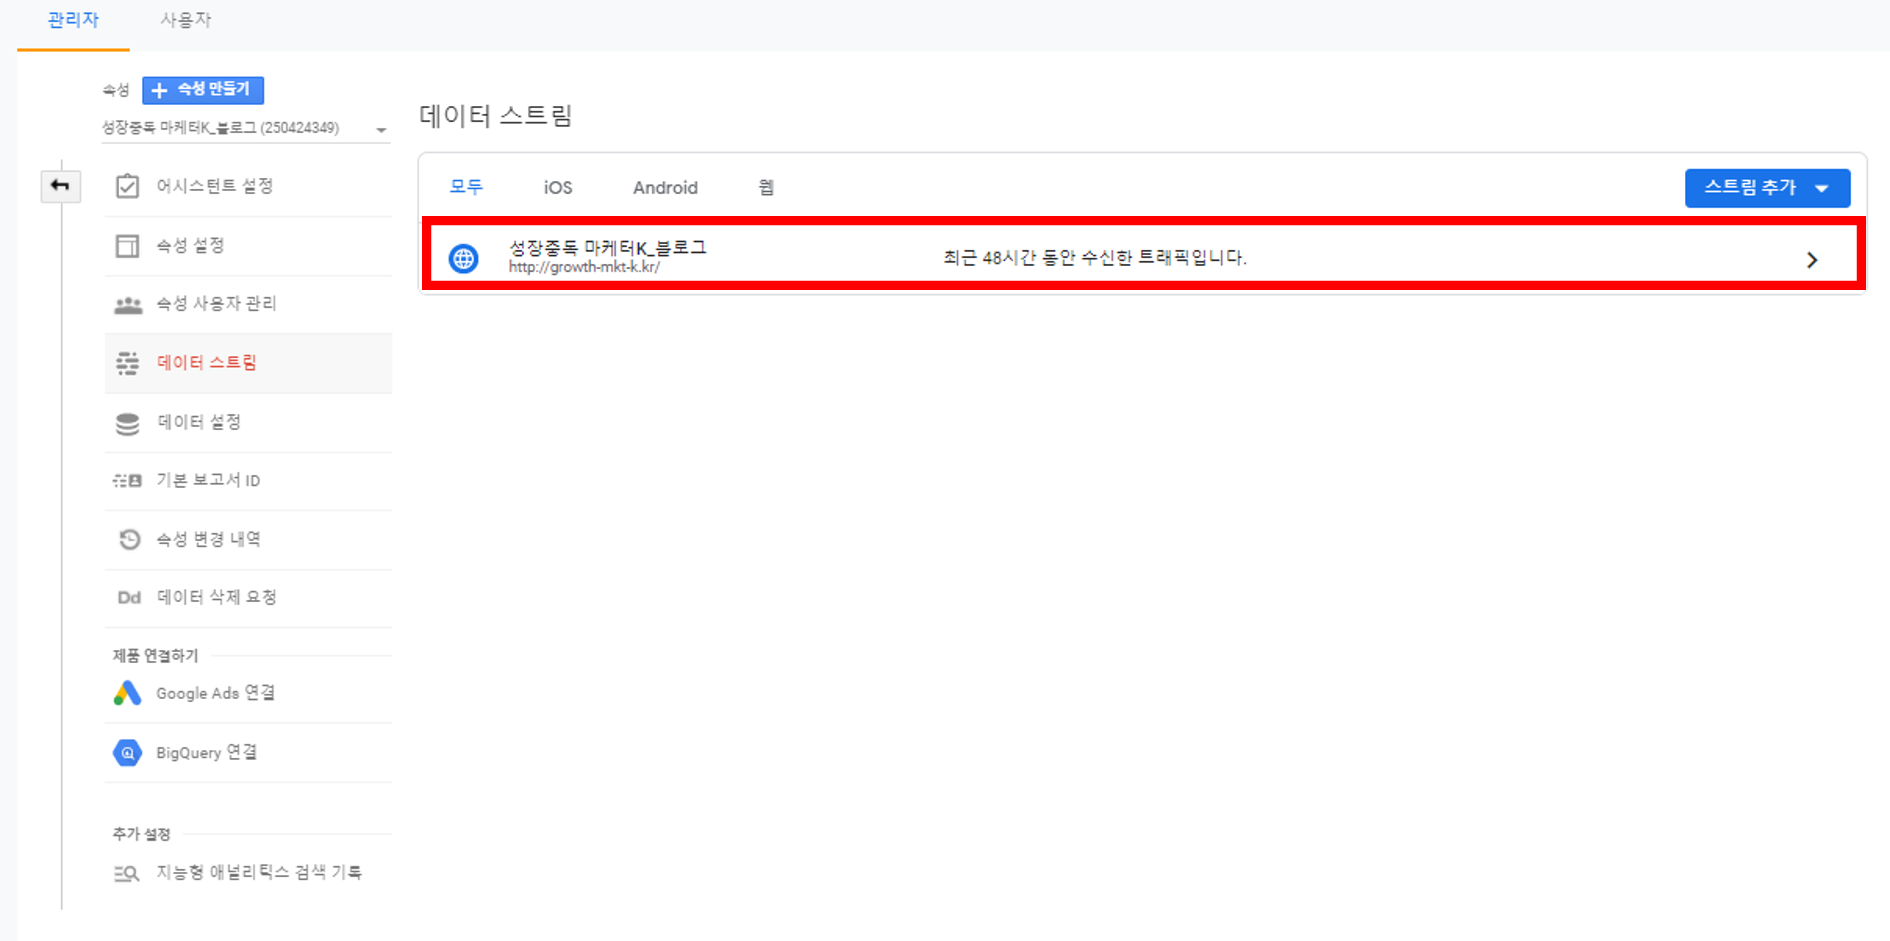Click the 어시스턴트 설정 checklist icon

click(x=128, y=186)
